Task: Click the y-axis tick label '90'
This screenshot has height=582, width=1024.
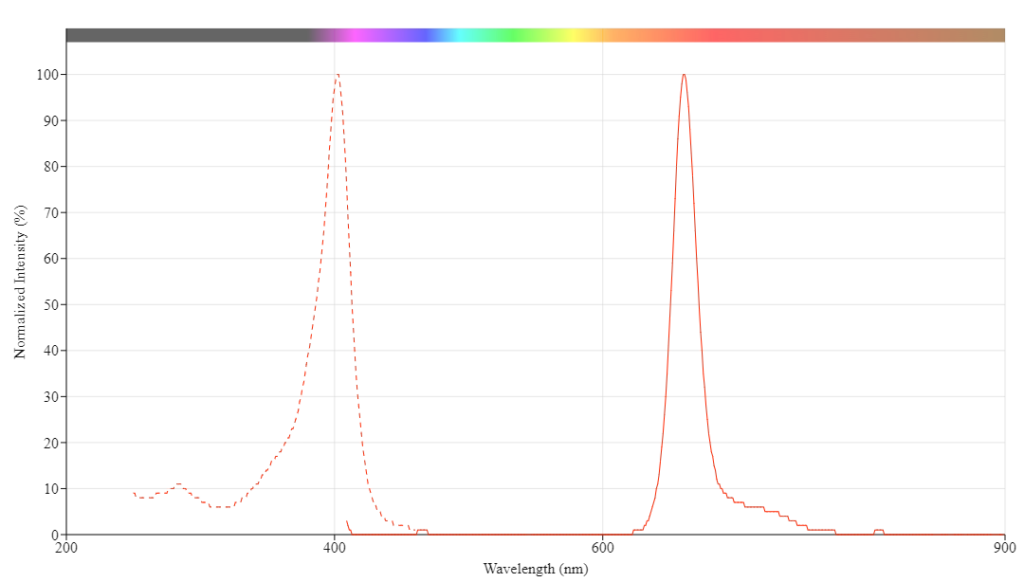Action: (x=51, y=121)
